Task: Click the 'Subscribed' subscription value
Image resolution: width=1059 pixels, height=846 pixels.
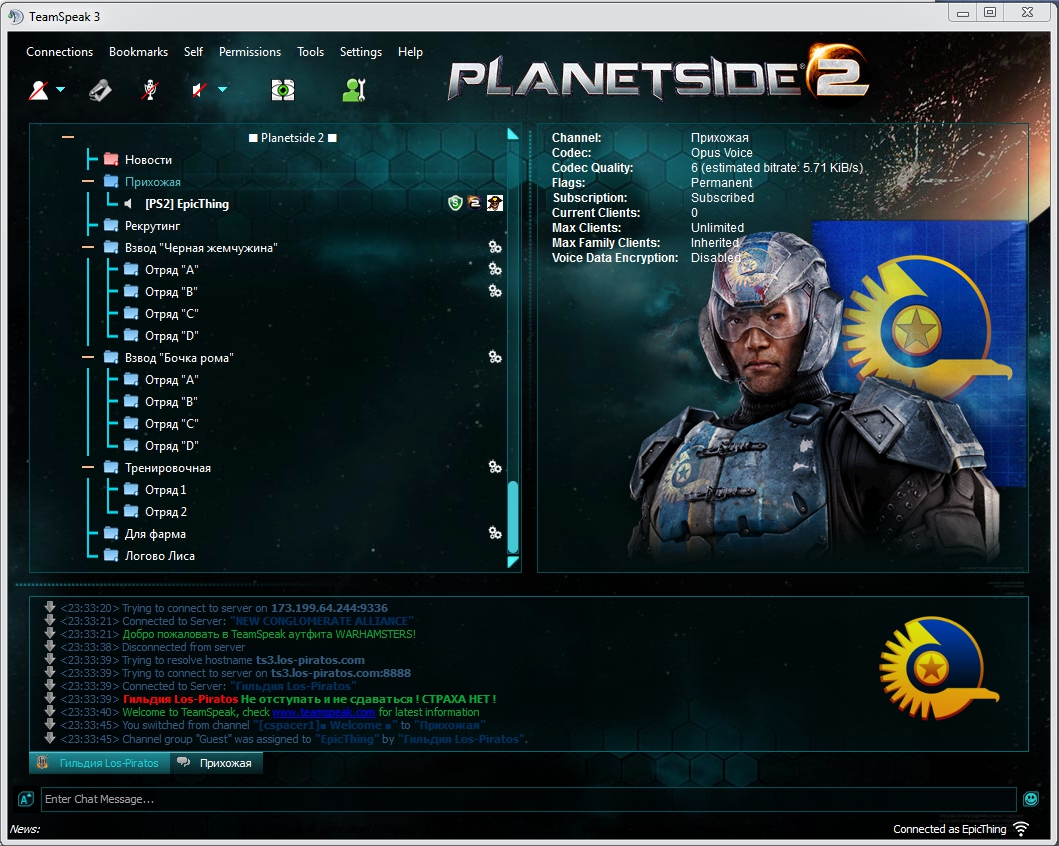Action: pos(722,198)
